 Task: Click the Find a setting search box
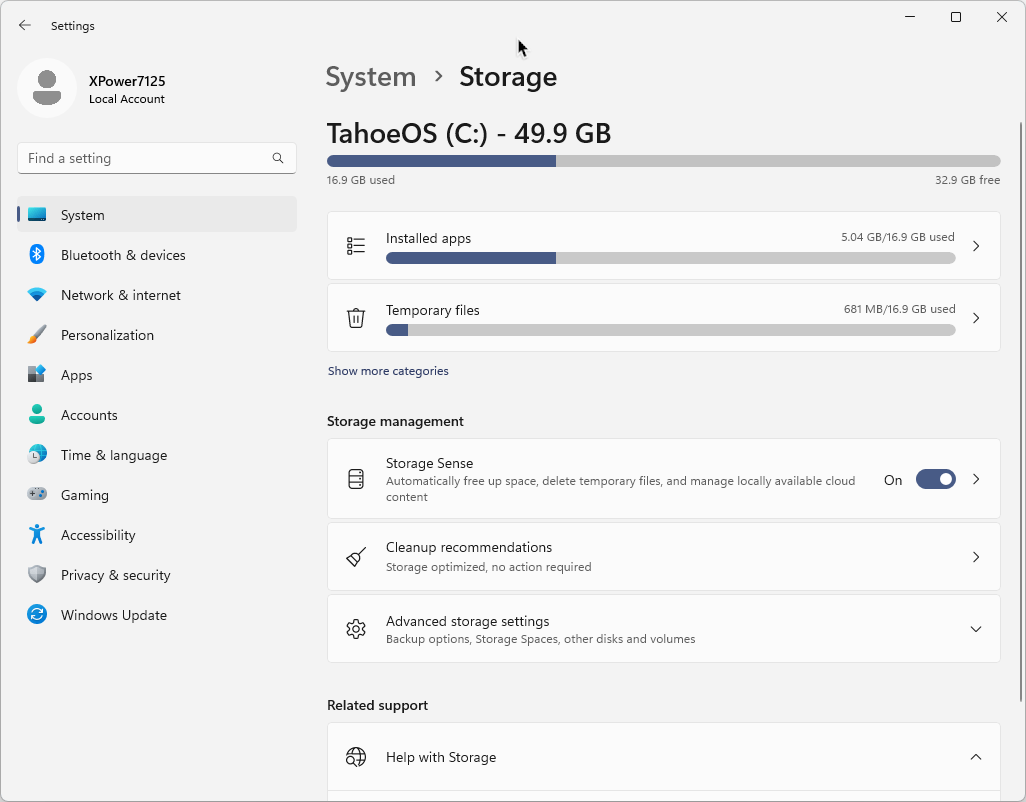click(x=147, y=158)
